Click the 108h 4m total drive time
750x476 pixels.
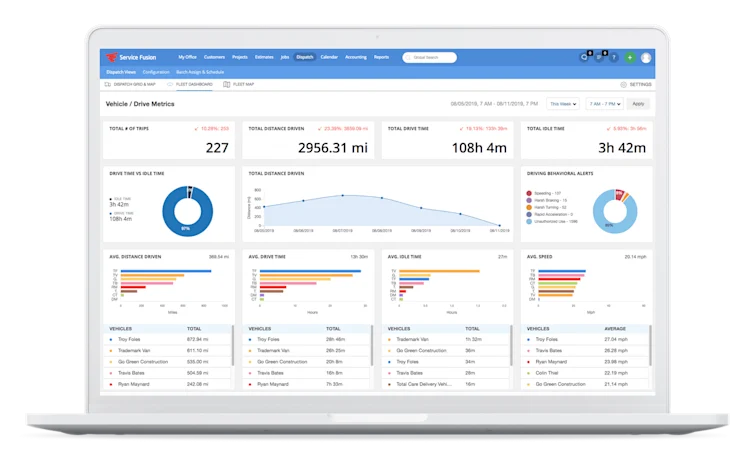479,148
